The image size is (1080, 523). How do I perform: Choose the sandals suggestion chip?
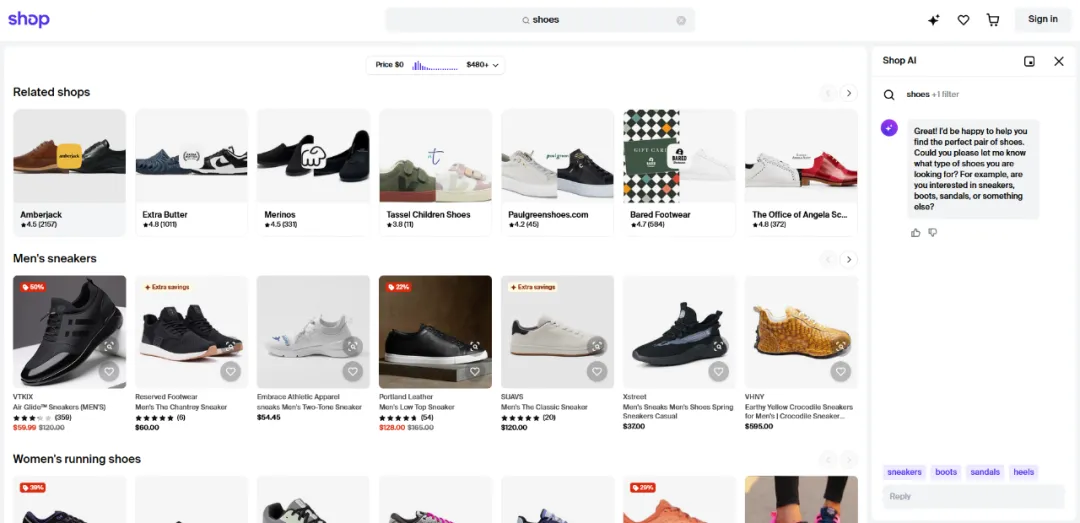point(985,472)
